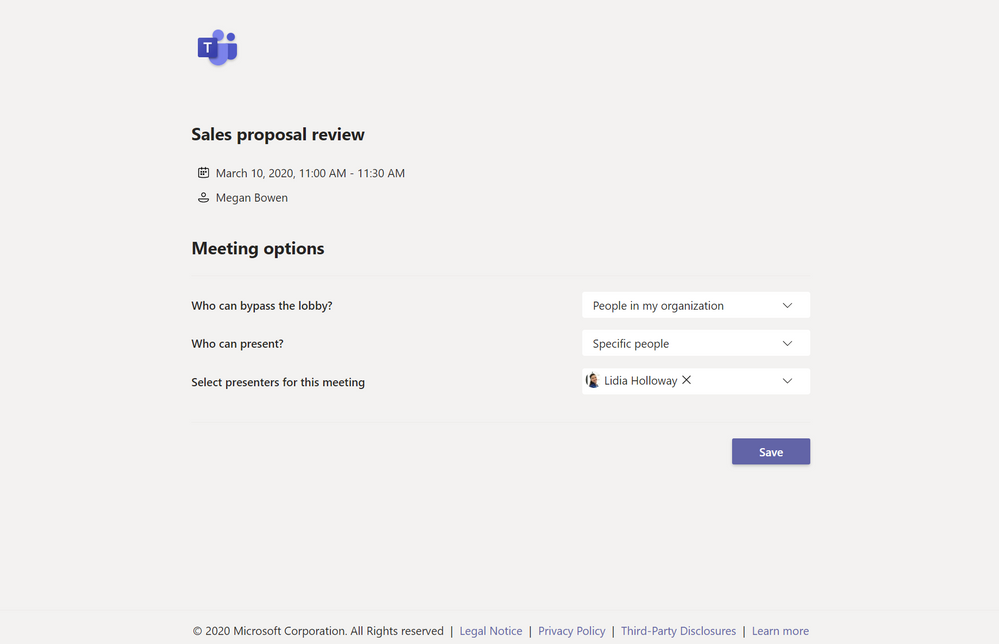Click the 'Who can bypass the lobby?' label
The height and width of the screenshot is (644, 999).
click(x=261, y=306)
